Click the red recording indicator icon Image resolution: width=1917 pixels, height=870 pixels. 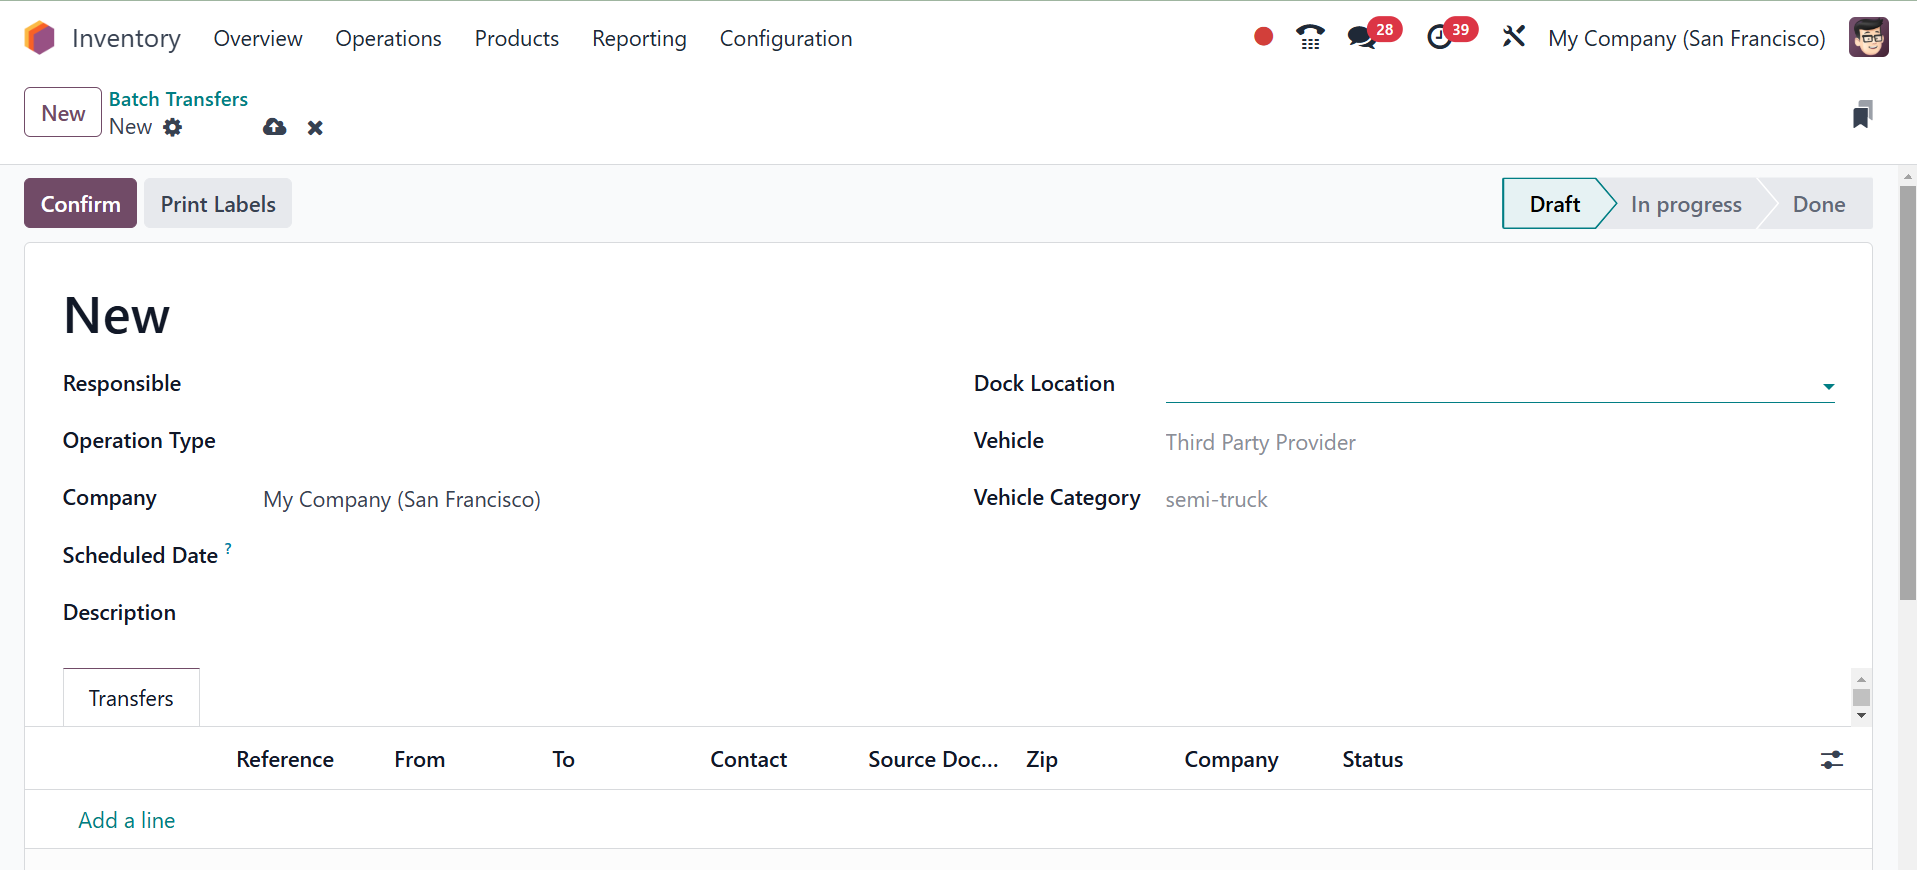pos(1263,37)
